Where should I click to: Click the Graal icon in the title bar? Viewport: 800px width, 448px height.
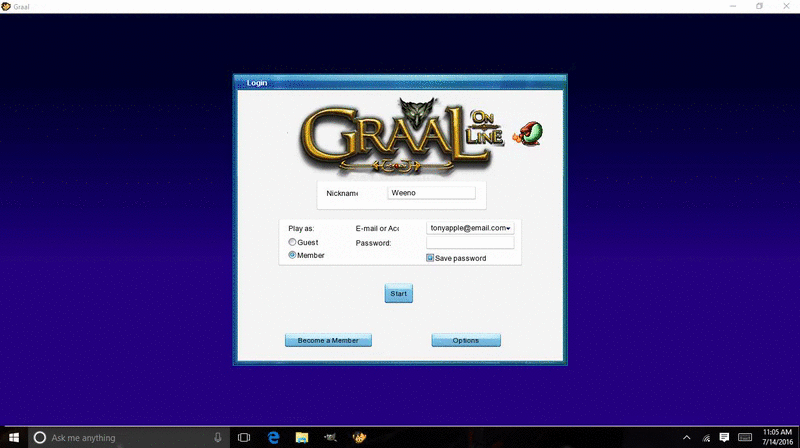click(6, 6)
